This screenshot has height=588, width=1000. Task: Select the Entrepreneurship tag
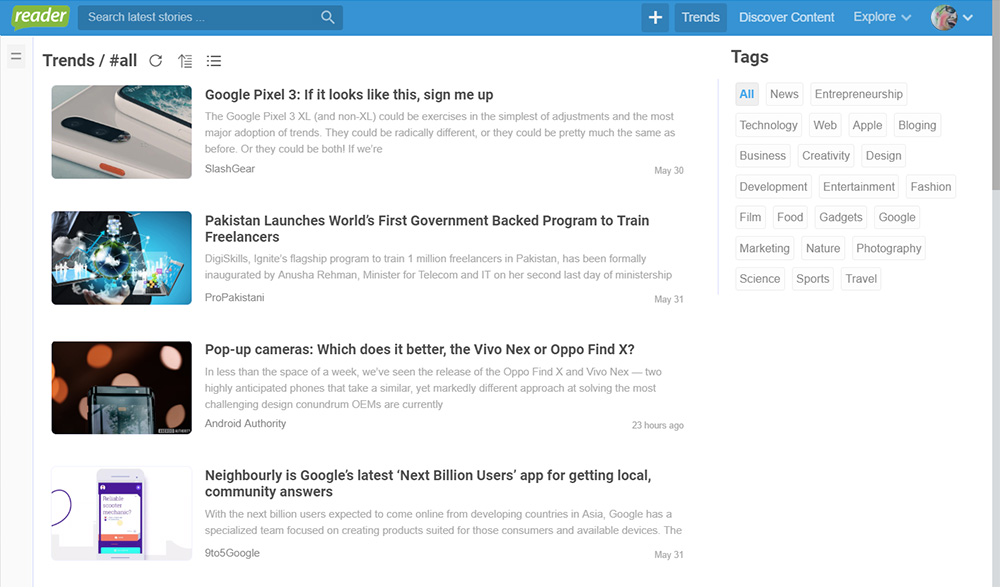858,94
